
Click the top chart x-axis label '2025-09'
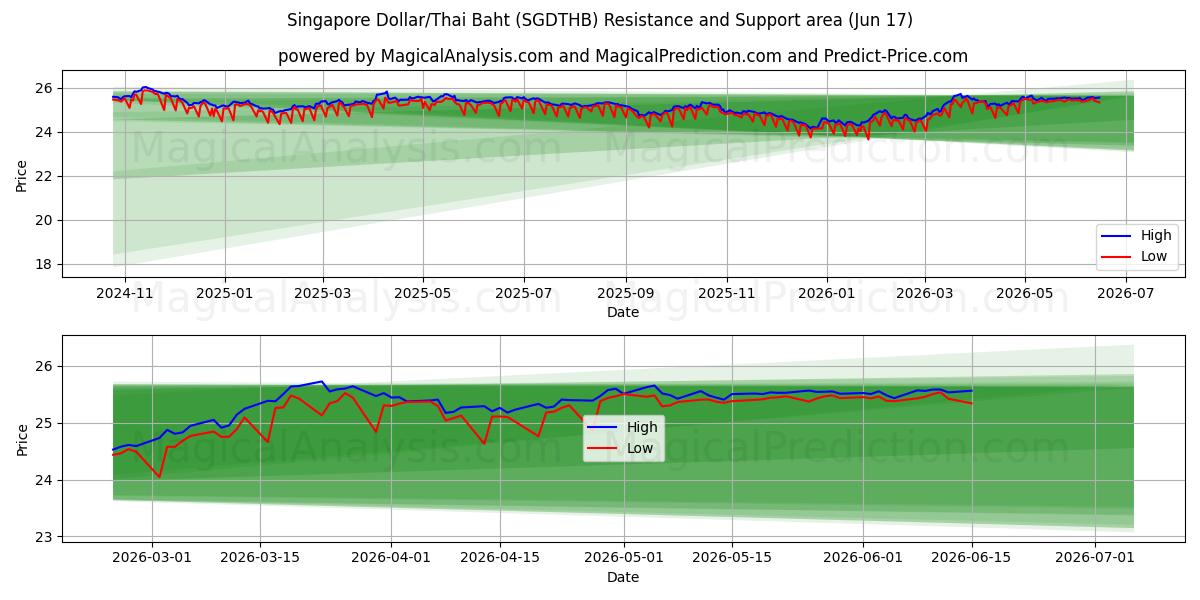pyautogui.click(x=626, y=295)
